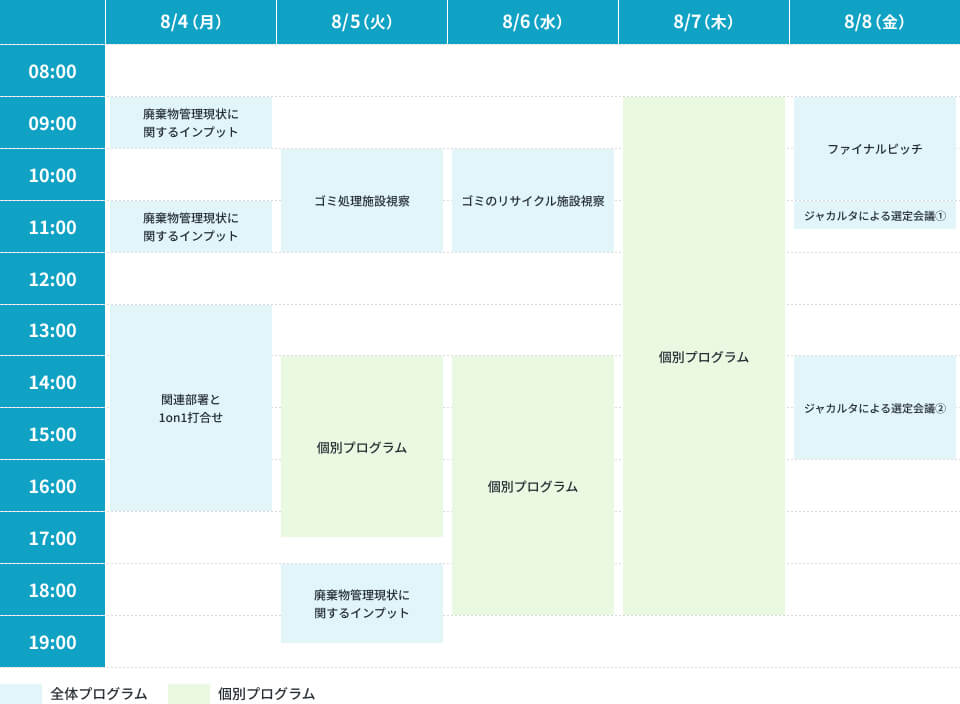Open the ゴミ処理施設視察 block
Screen dimensions: 960x704
point(362,200)
